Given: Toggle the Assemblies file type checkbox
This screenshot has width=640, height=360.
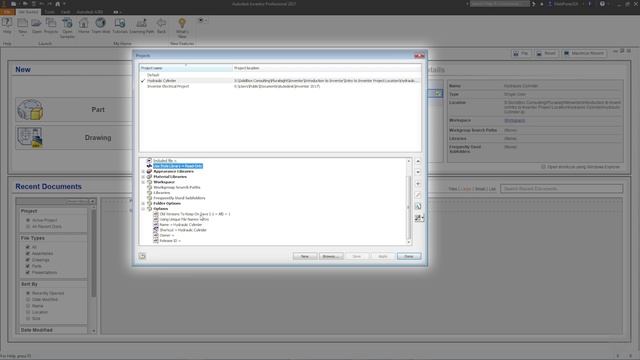Looking at the screenshot, I should (28, 253).
